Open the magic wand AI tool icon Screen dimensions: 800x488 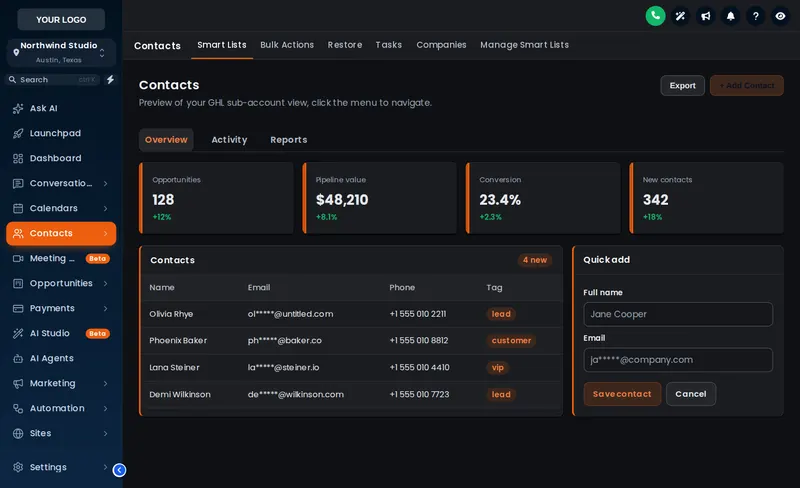pyautogui.click(x=680, y=16)
